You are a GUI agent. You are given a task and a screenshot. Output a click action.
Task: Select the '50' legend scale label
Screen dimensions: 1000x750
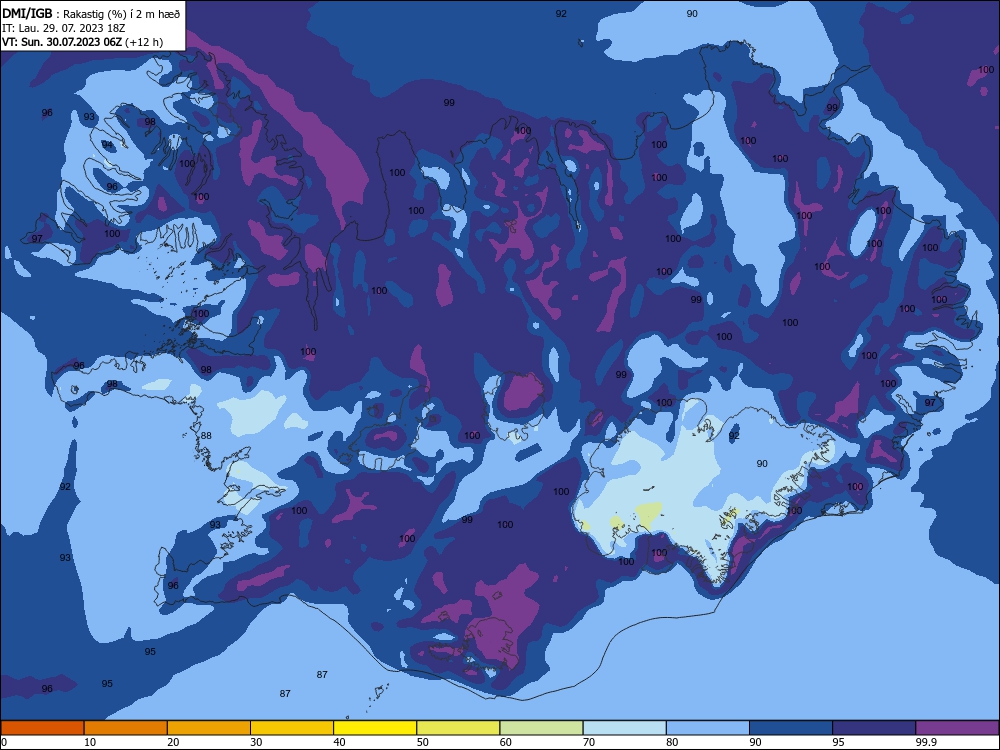point(423,742)
